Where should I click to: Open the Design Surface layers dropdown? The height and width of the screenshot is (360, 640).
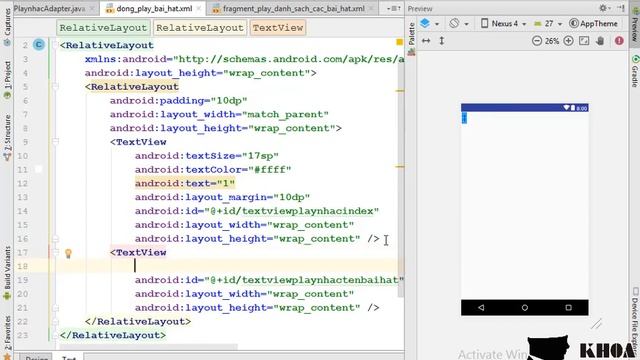pyautogui.click(x=429, y=24)
